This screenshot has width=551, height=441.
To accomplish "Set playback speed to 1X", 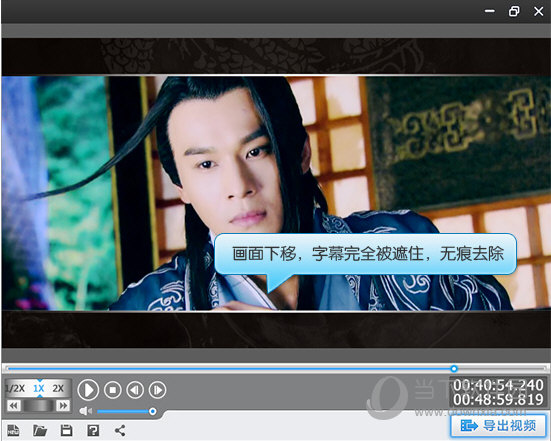I will 39,389.
